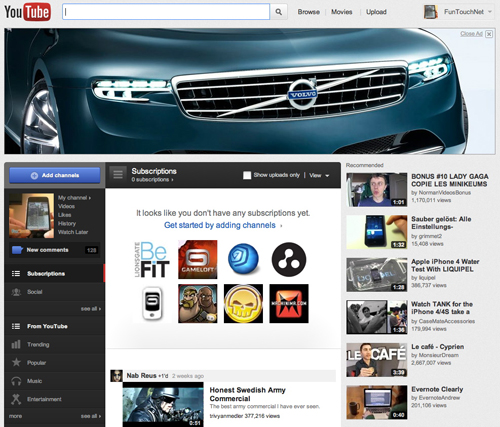The width and height of the screenshot is (500, 427).
Task: Click the more link in sidebar
Action: 15,416
